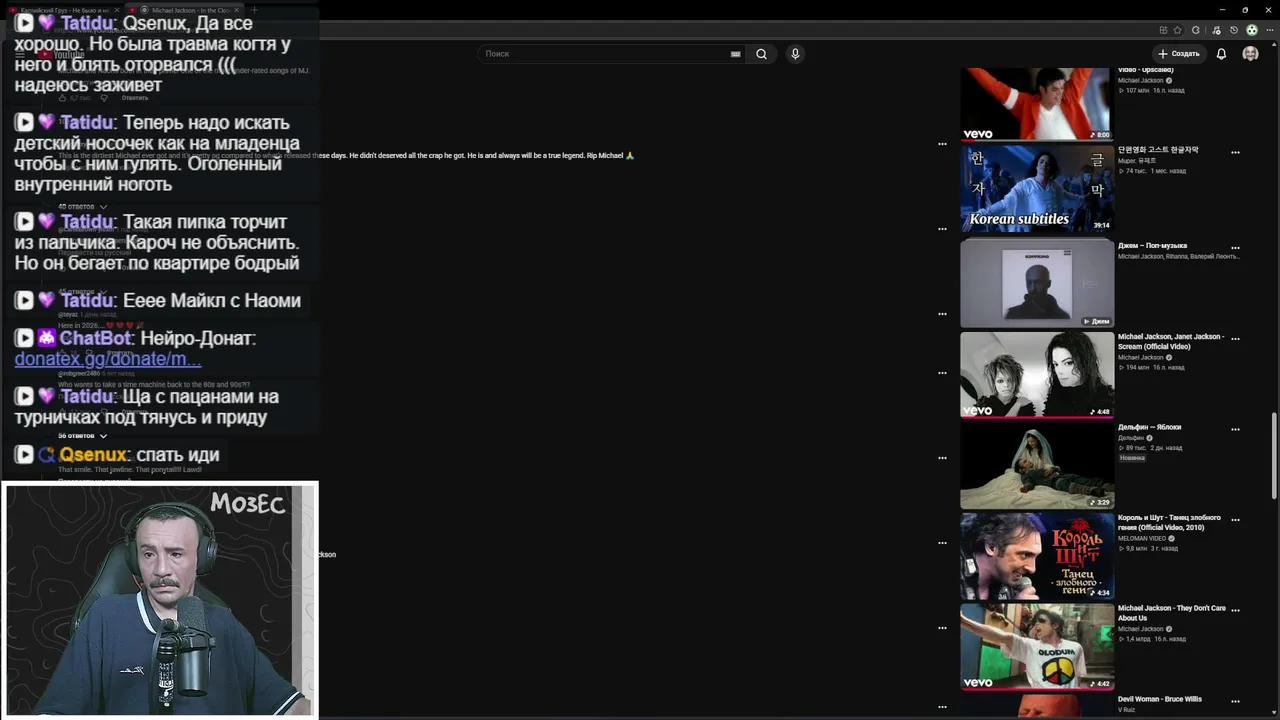Open options for 'Дельфин — Яблоки' video
Viewport: 1280px width, 720px height.
click(x=1235, y=429)
